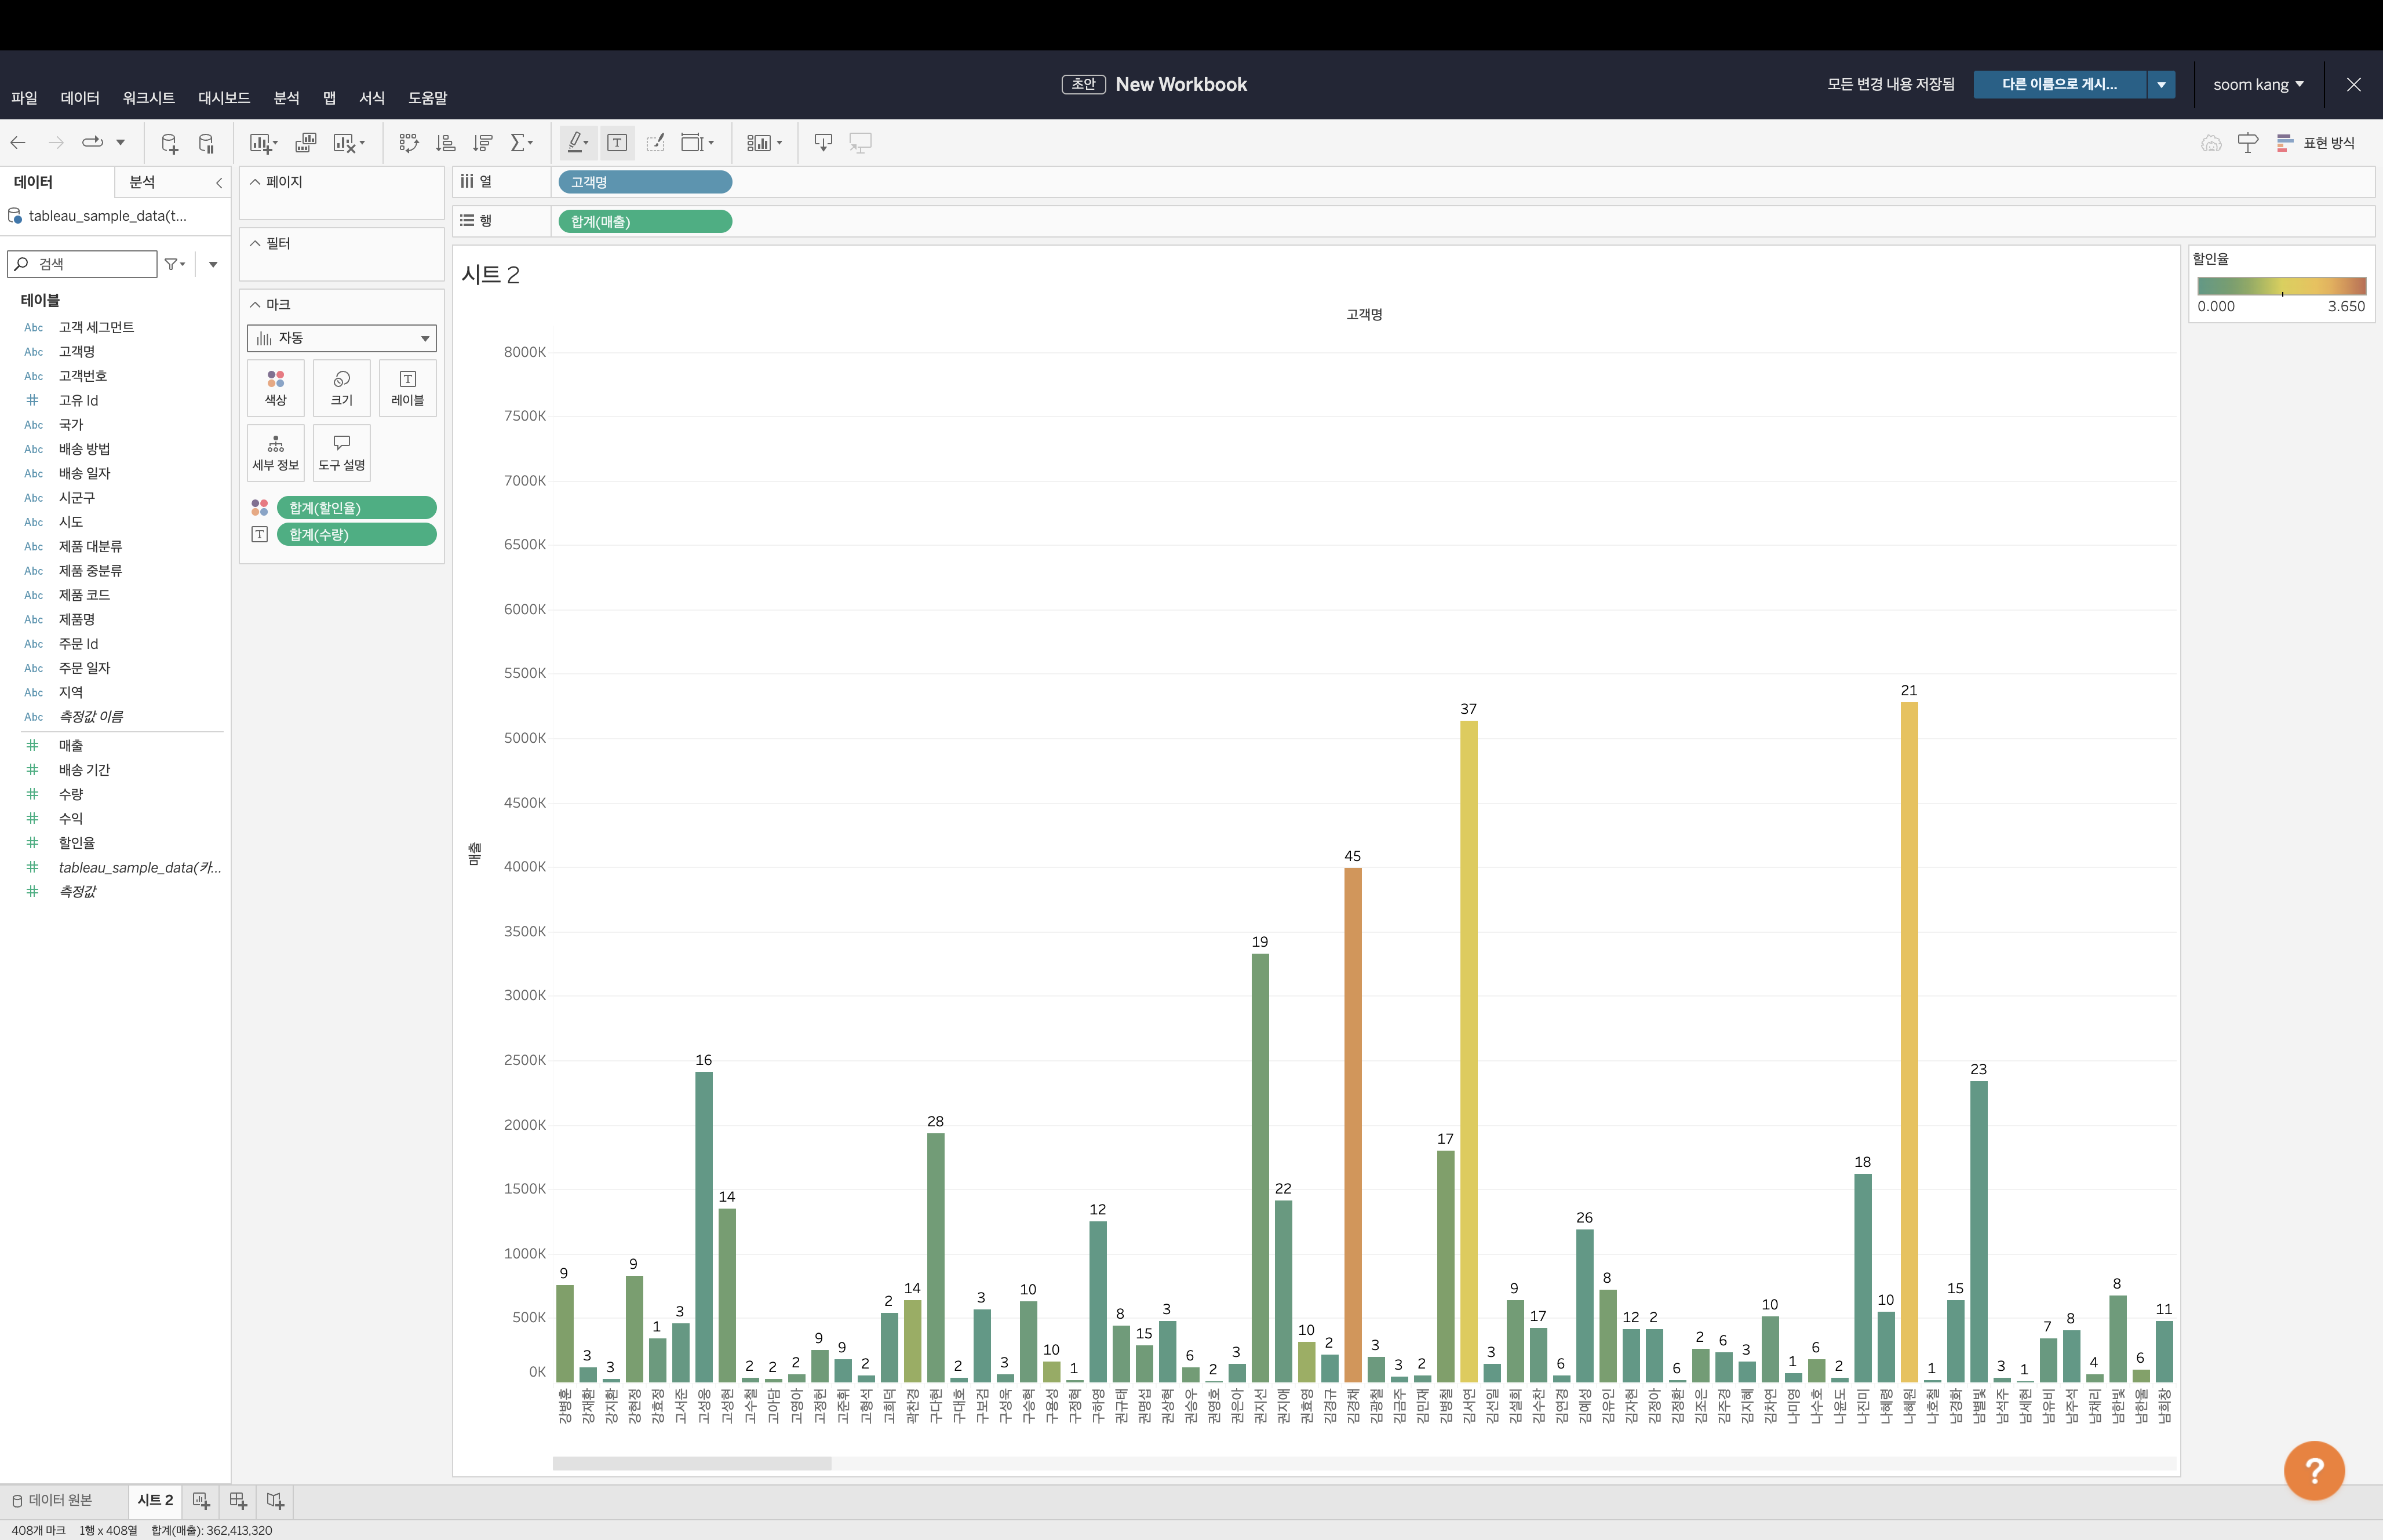The image size is (2383, 1540).
Task: Click the Replay animation icon in toolbar
Action: tap(92, 143)
